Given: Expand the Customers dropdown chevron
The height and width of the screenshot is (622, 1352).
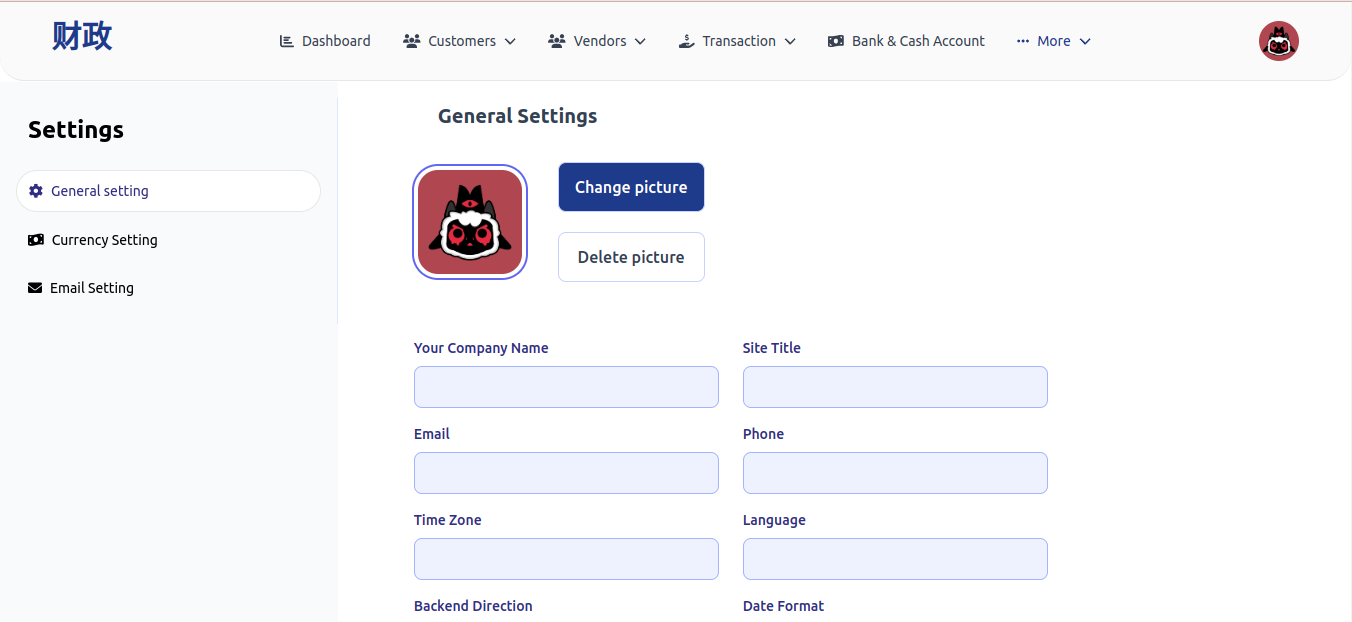Looking at the screenshot, I should click(510, 41).
